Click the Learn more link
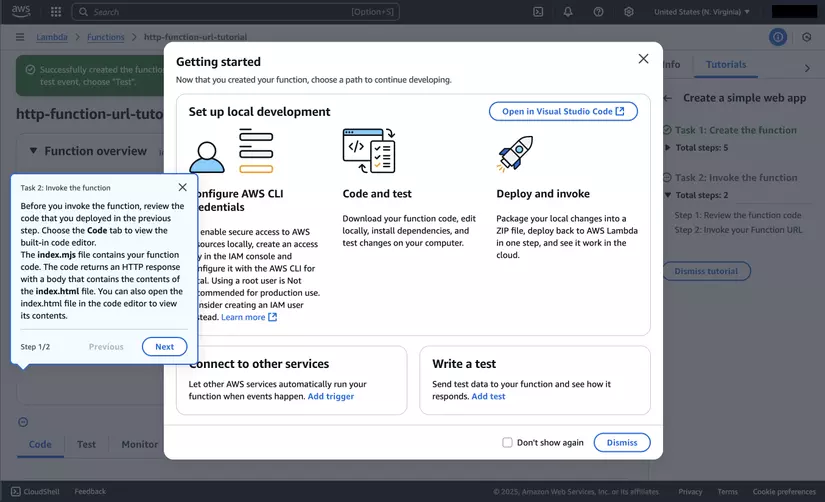Viewport: 825px width, 502px height. tap(243, 317)
